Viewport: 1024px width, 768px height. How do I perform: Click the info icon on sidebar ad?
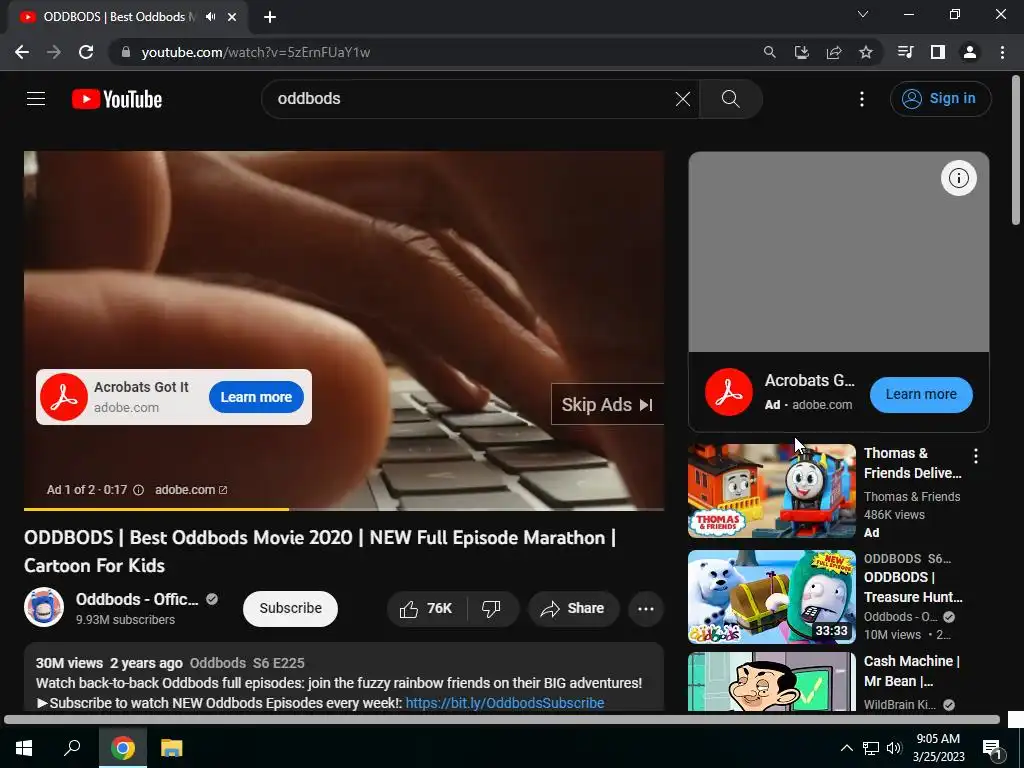coord(958,178)
